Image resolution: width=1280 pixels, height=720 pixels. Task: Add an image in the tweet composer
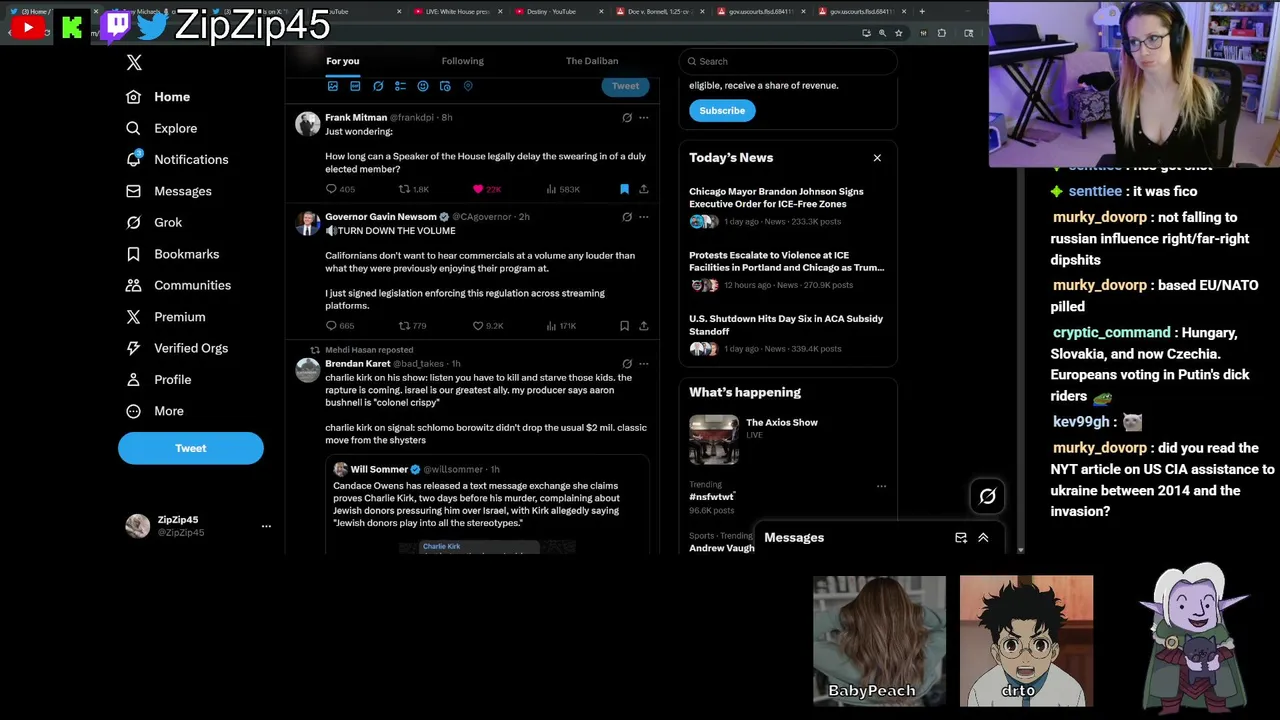pyautogui.click(x=333, y=86)
